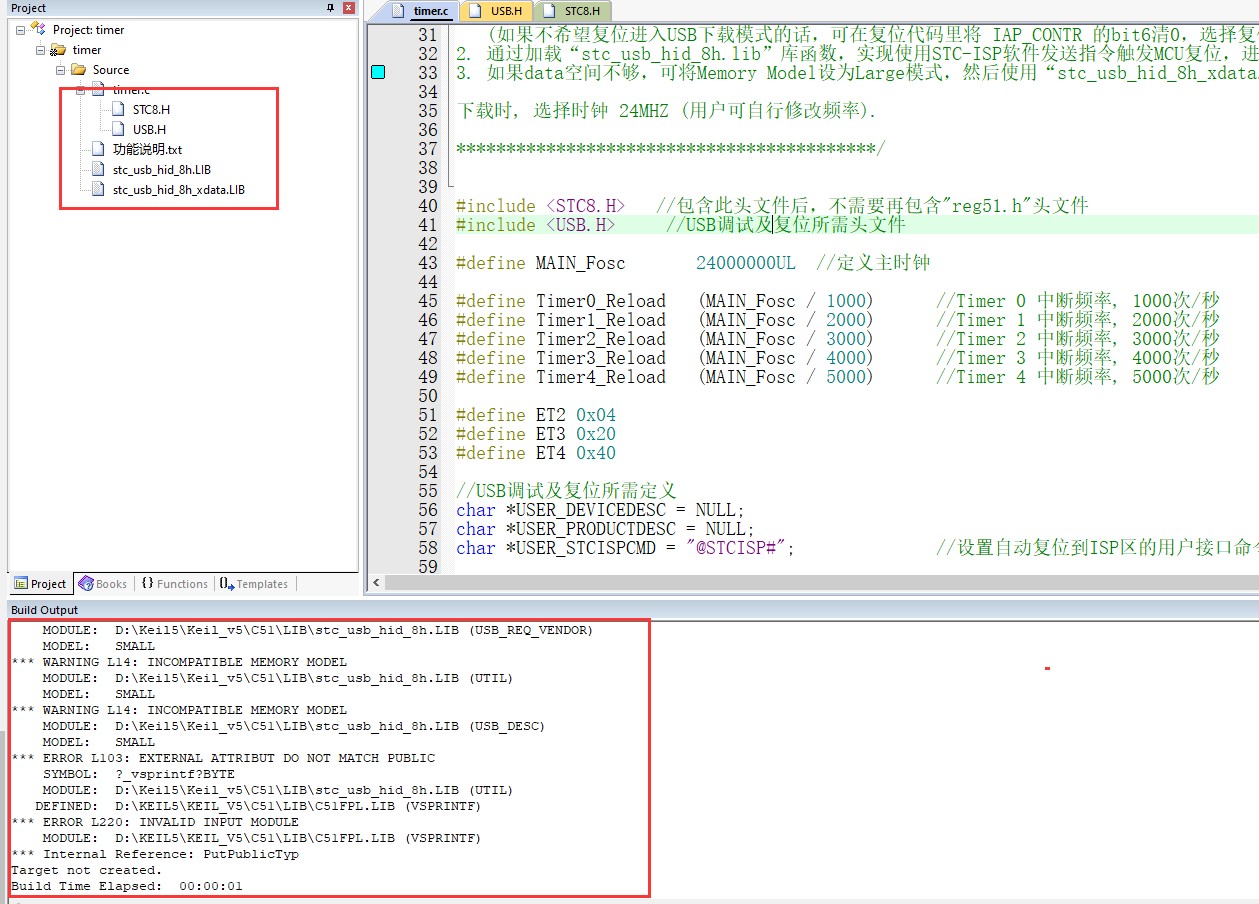Click the Source folder icon

(78, 70)
